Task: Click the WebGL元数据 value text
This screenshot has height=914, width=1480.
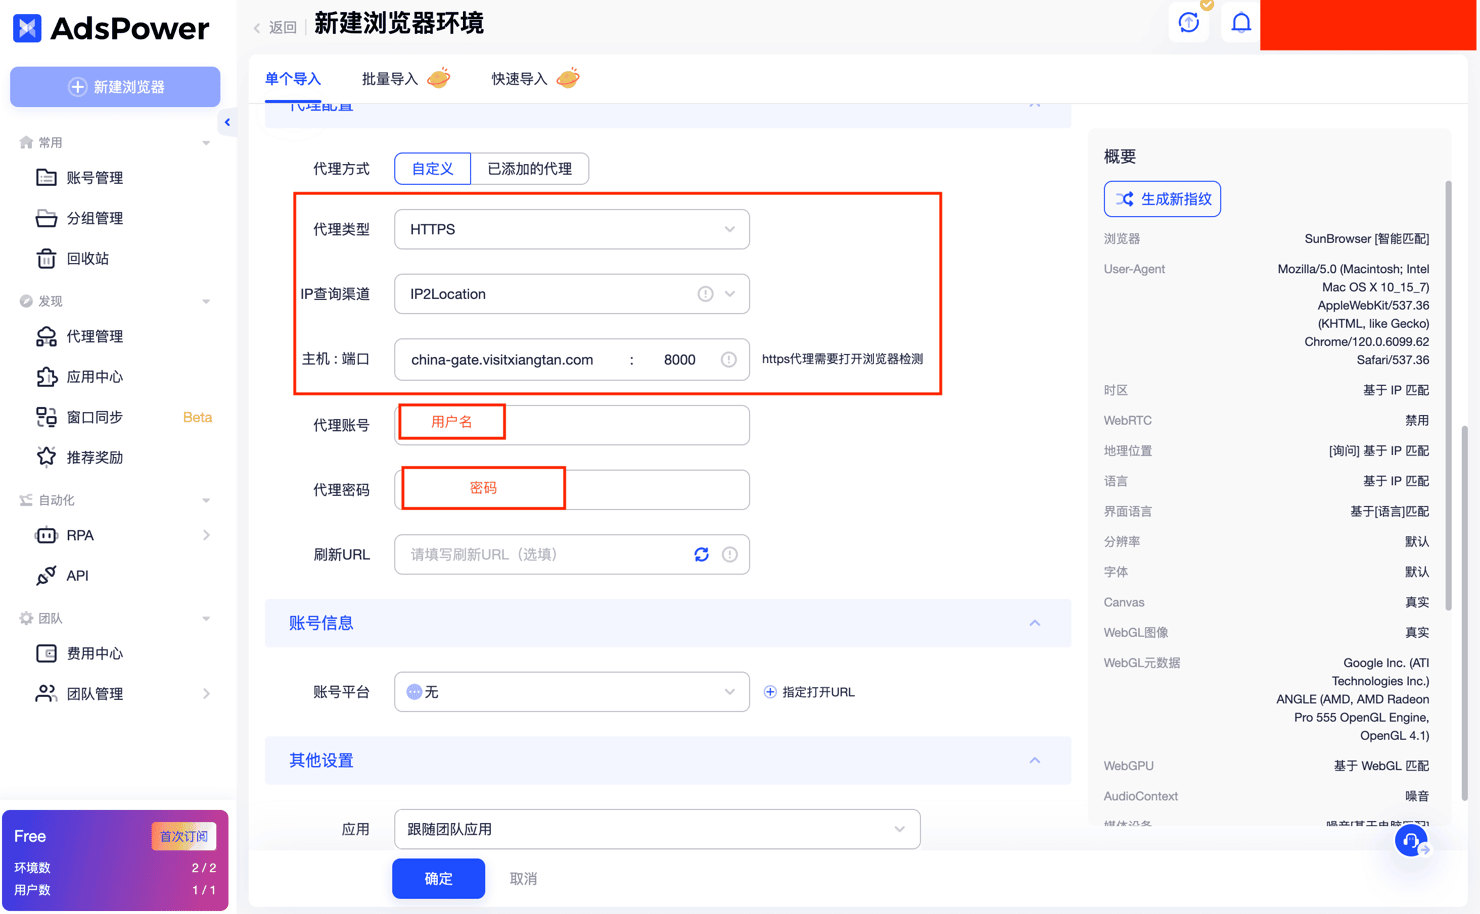Action: [1352, 699]
